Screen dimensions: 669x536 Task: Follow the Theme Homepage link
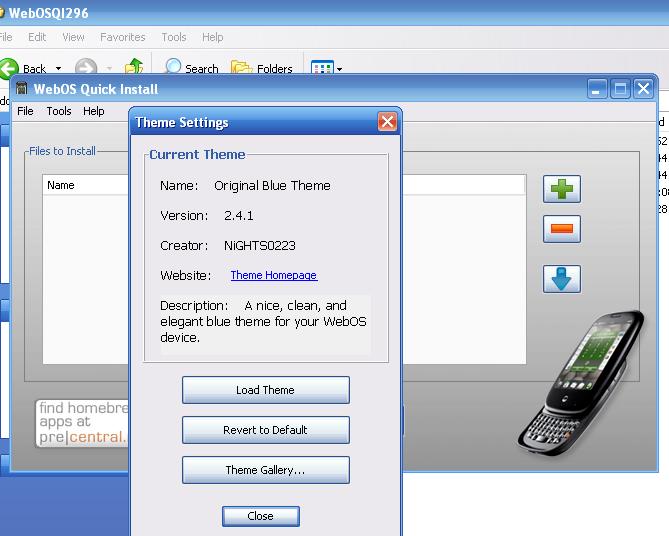point(274,275)
